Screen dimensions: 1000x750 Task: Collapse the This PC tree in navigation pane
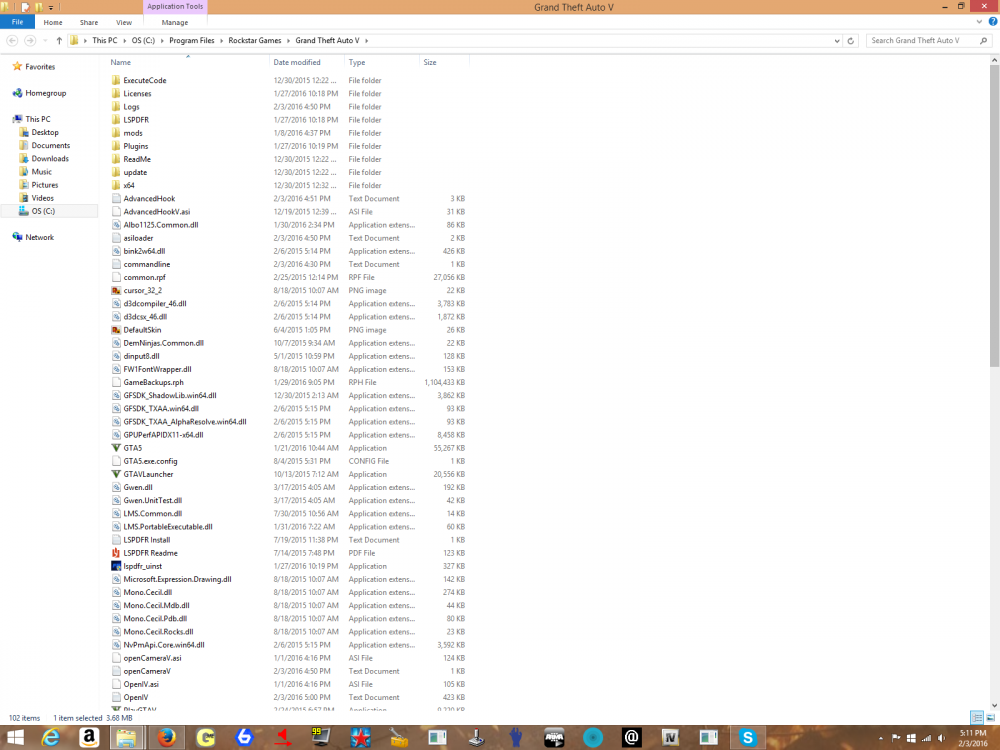[x=8, y=118]
